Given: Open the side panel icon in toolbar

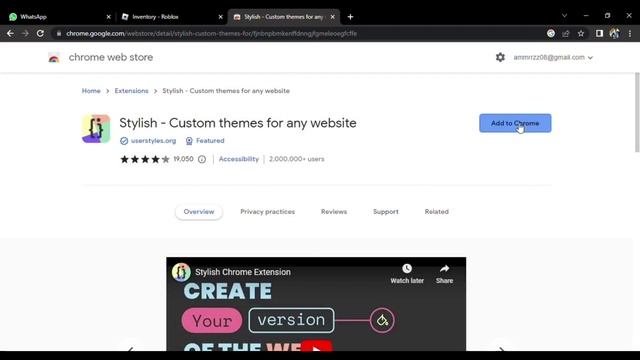Looking at the screenshot, I should (x=599, y=33).
